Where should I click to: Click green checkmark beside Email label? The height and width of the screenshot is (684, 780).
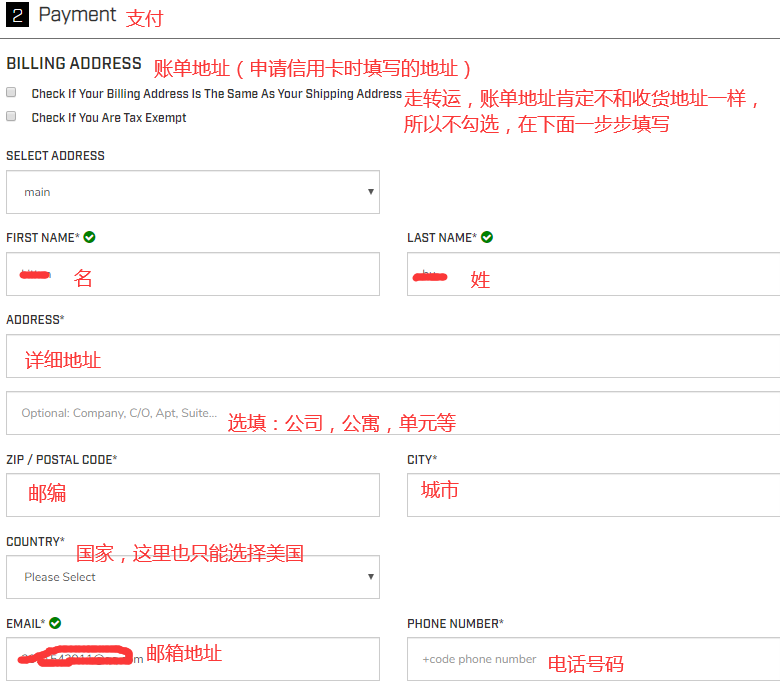click(55, 623)
